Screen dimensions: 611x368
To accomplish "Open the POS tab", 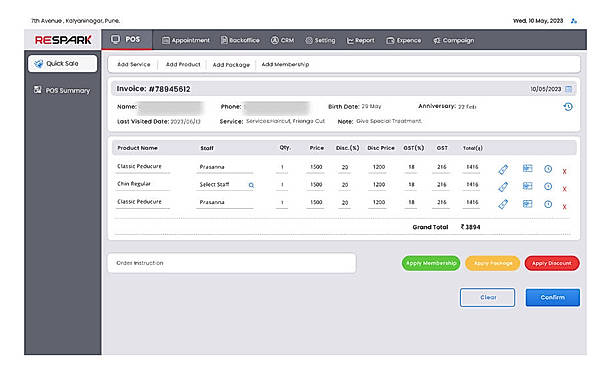I will click(127, 39).
